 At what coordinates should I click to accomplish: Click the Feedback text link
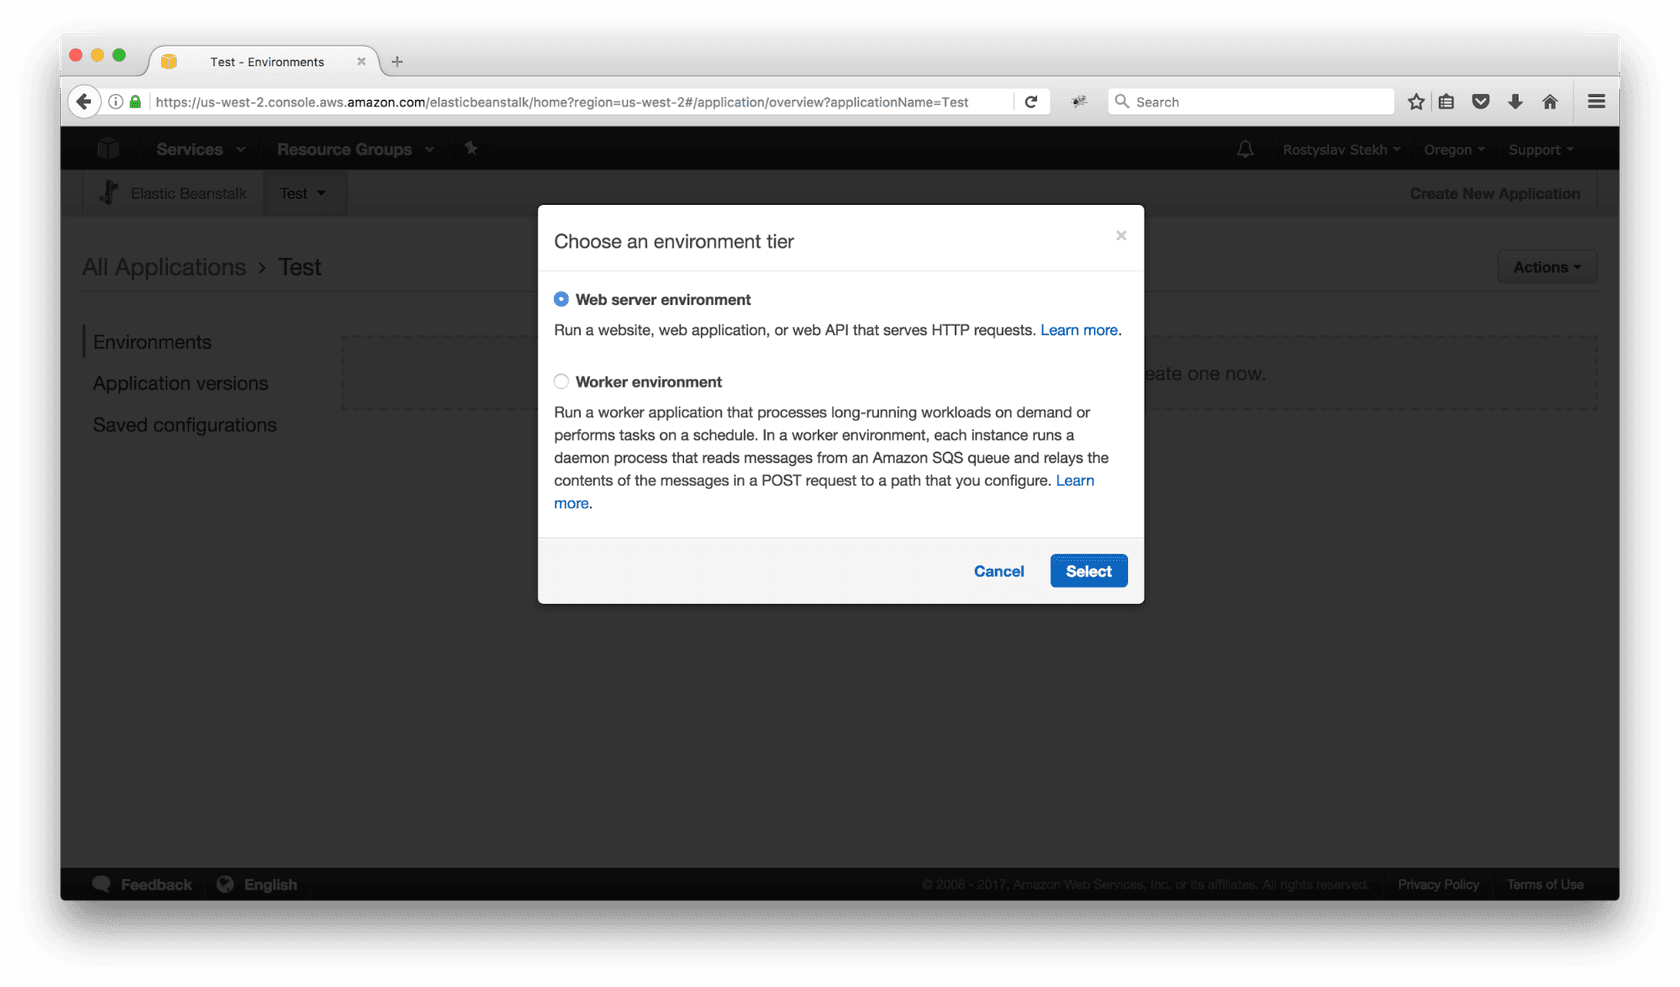156,884
